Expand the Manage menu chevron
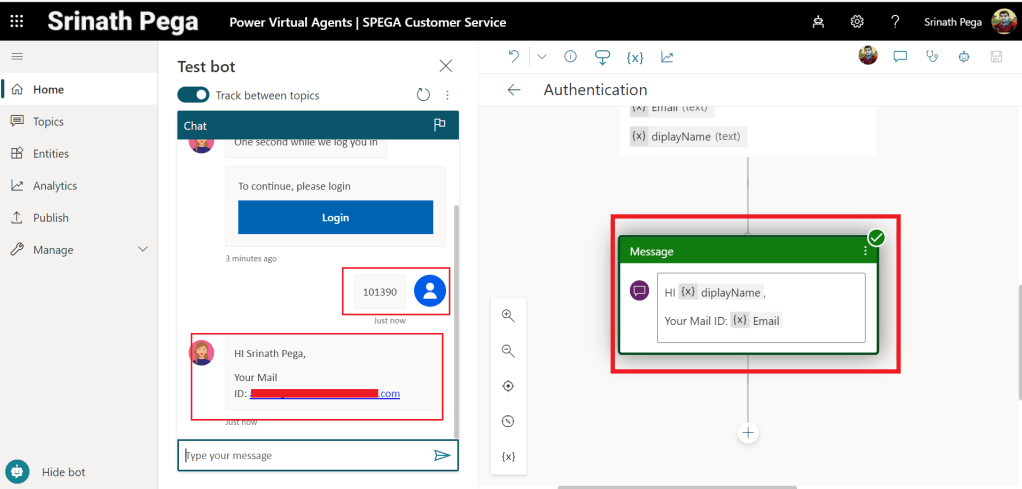 pyautogui.click(x=143, y=249)
